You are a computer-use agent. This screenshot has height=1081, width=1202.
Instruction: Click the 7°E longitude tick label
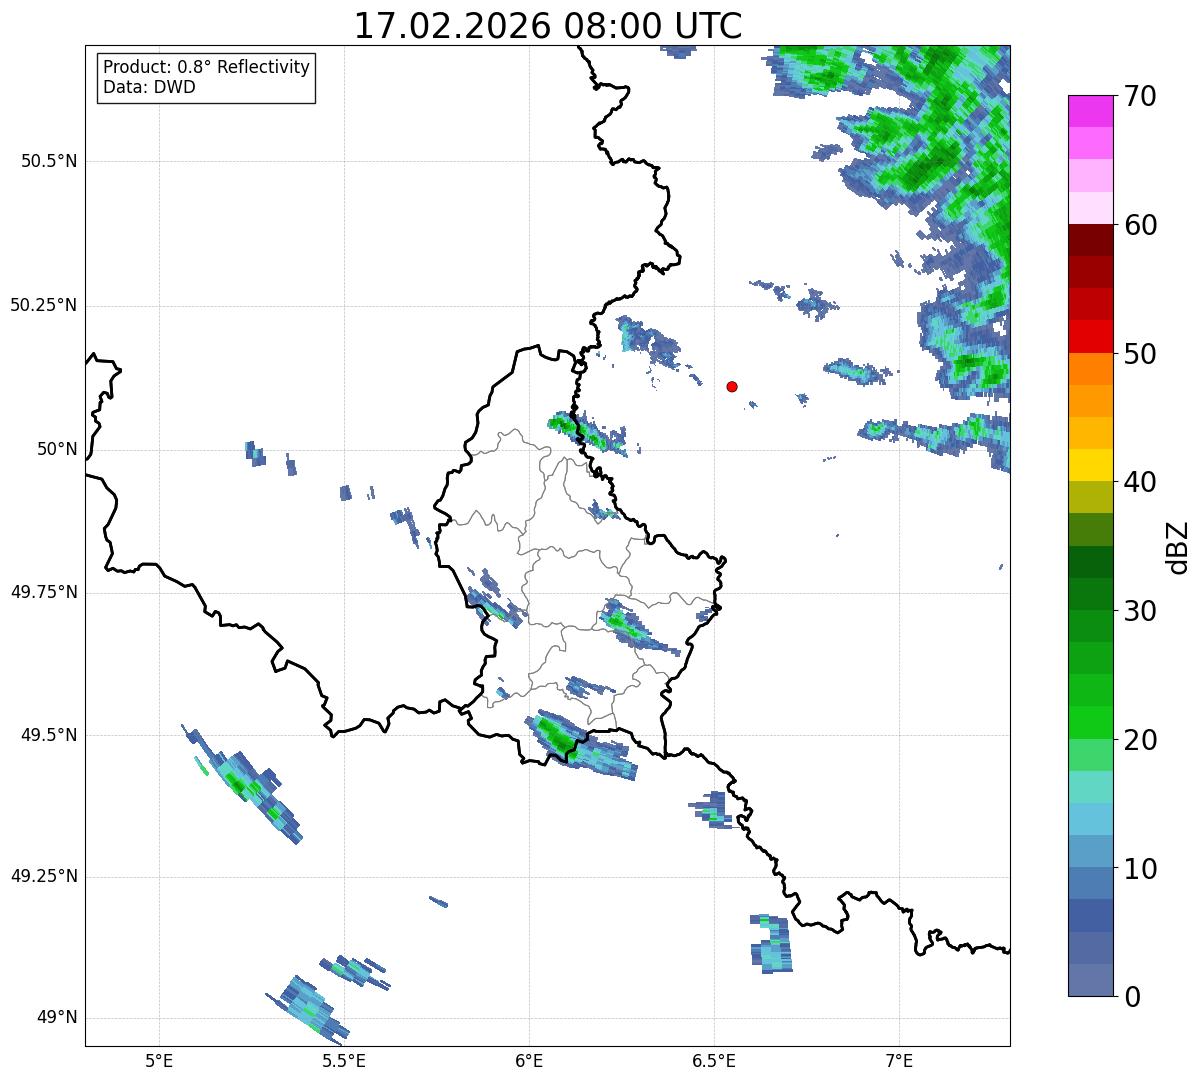click(900, 1059)
